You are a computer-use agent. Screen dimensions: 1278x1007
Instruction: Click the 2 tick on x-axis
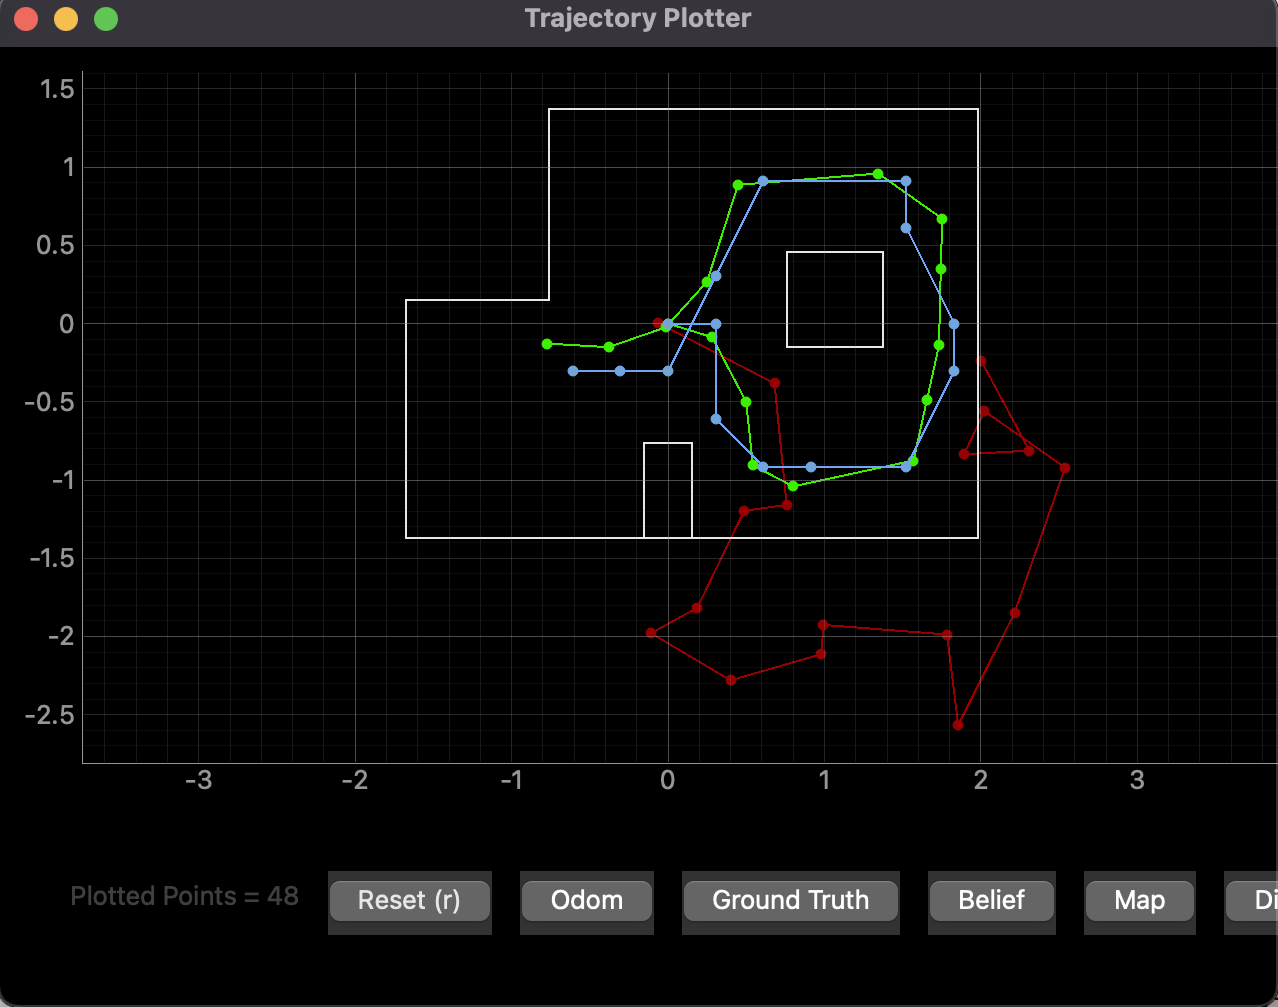[981, 781]
